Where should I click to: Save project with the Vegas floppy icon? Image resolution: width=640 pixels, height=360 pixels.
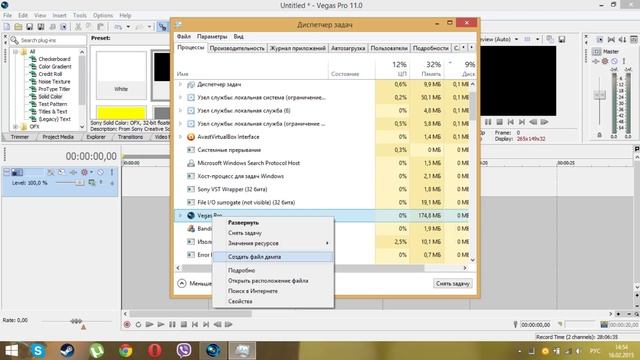click(29, 27)
